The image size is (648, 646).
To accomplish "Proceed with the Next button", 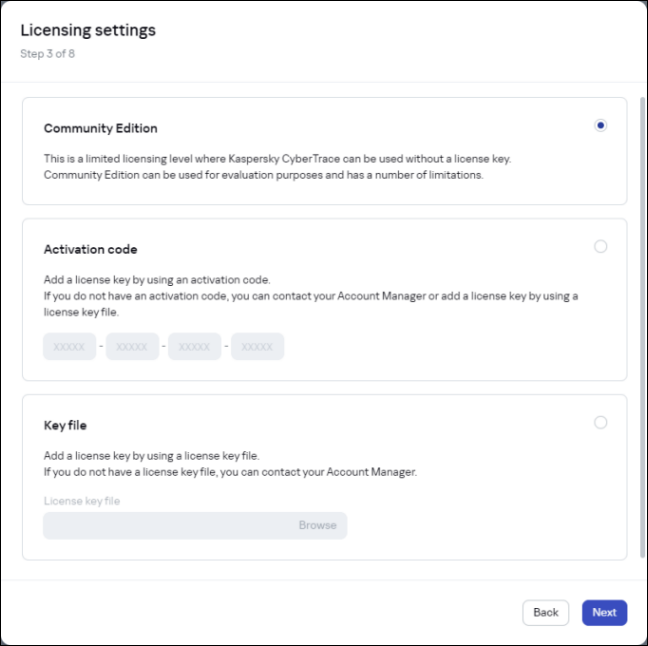I will tap(604, 613).
